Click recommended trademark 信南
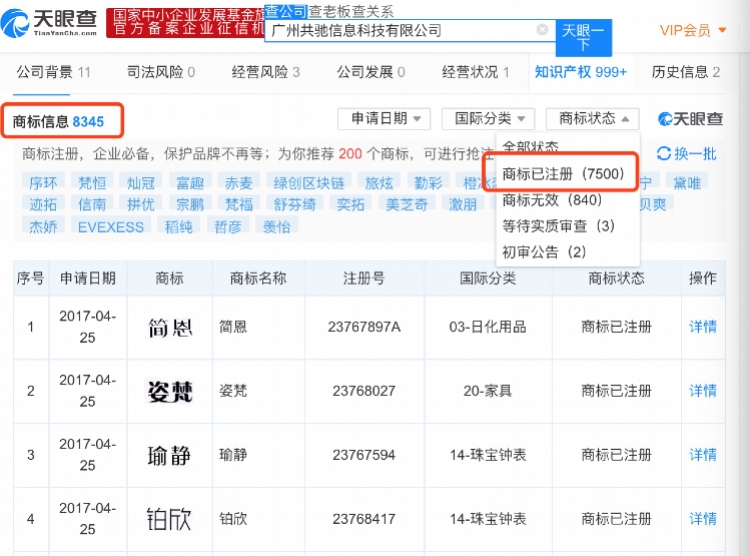Screen dimensions: 750x556 pos(92,204)
